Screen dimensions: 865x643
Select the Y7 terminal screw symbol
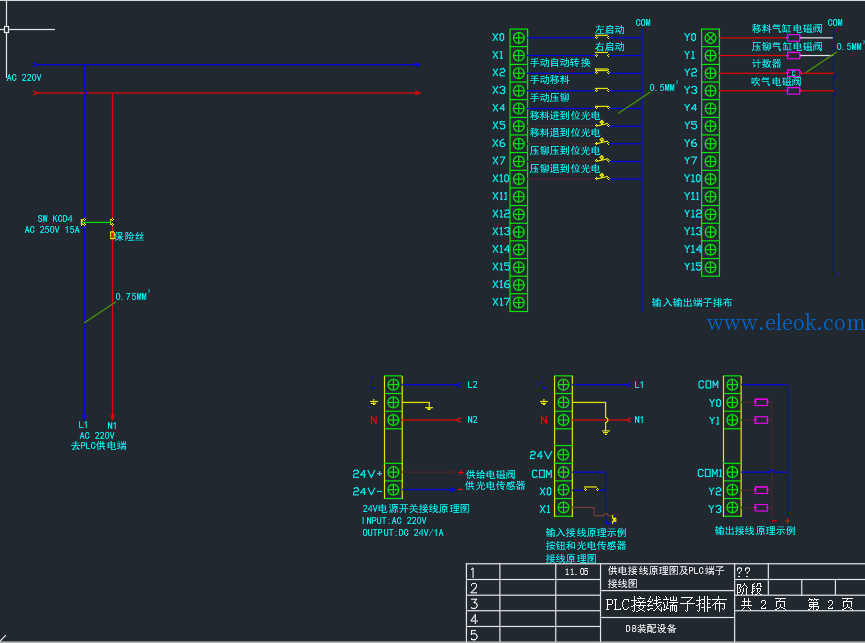click(x=711, y=161)
